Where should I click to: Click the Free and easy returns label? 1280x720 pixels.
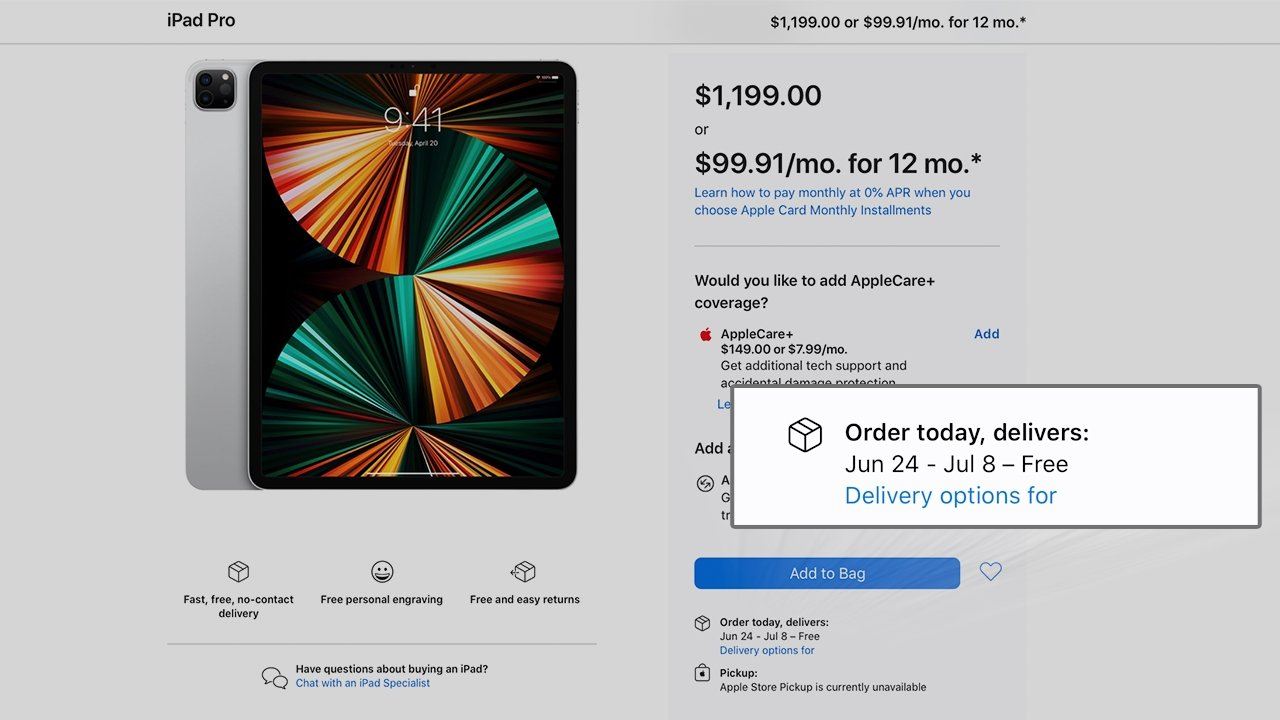click(x=524, y=600)
